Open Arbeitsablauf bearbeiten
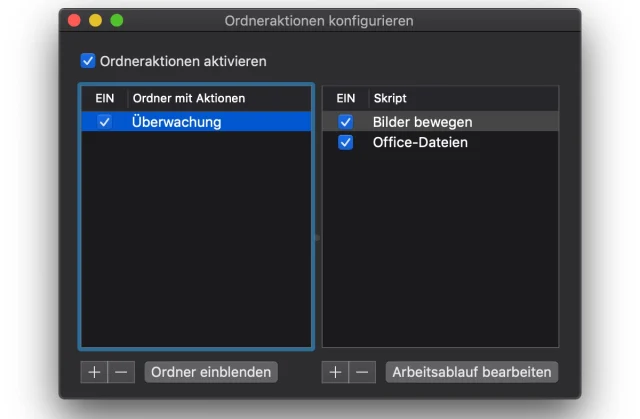The width and height of the screenshot is (640, 419). click(471, 372)
